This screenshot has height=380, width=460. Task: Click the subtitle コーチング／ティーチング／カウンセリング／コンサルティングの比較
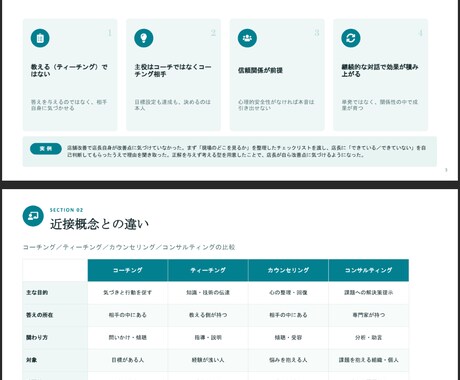click(x=129, y=247)
